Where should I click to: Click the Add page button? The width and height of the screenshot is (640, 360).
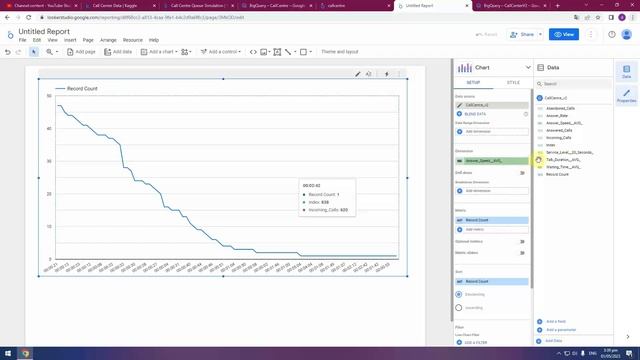click(x=81, y=52)
